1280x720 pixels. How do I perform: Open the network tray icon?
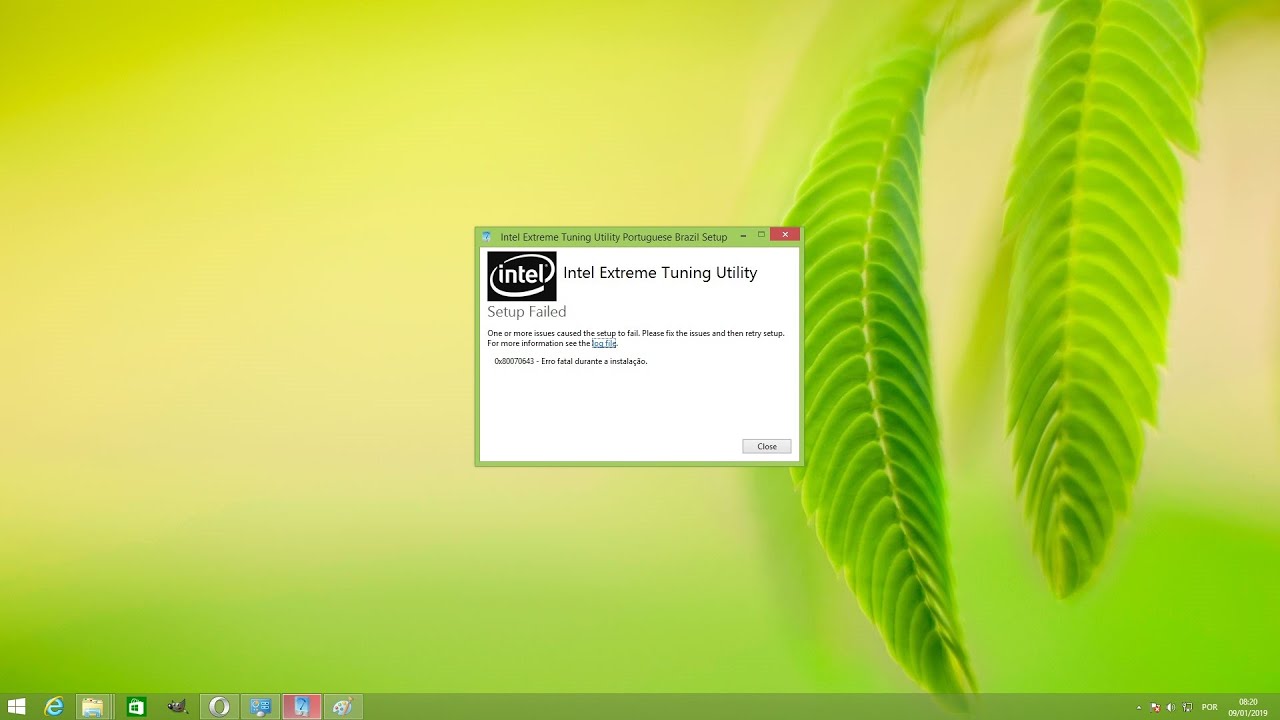tap(1185, 707)
